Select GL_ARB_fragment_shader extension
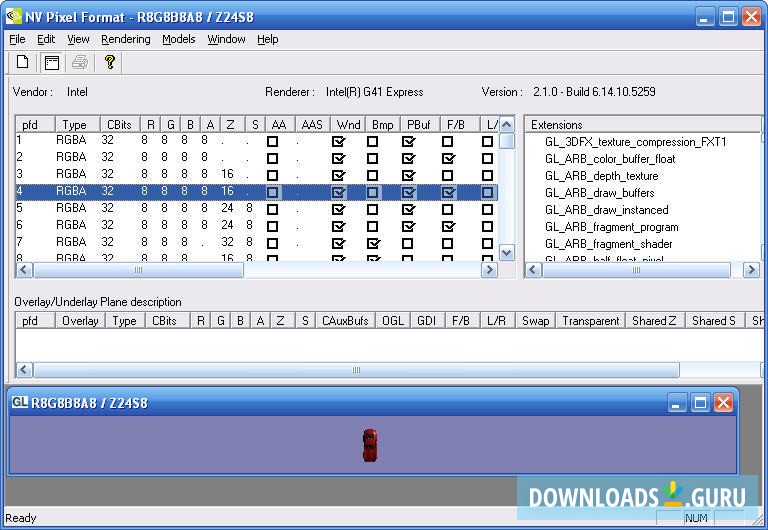The height and width of the screenshot is (530, 768). [608, 244]
